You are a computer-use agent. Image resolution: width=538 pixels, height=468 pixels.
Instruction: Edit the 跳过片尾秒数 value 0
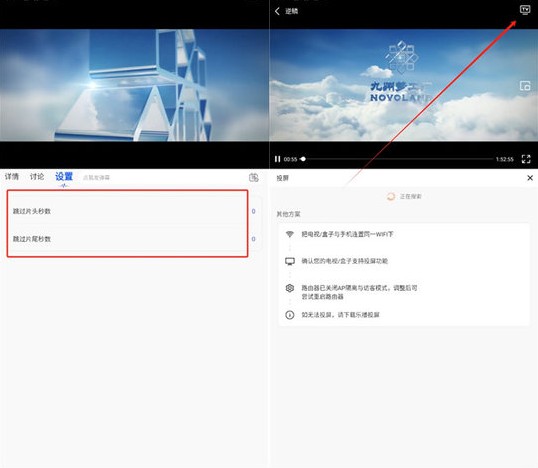click(254, 239)
